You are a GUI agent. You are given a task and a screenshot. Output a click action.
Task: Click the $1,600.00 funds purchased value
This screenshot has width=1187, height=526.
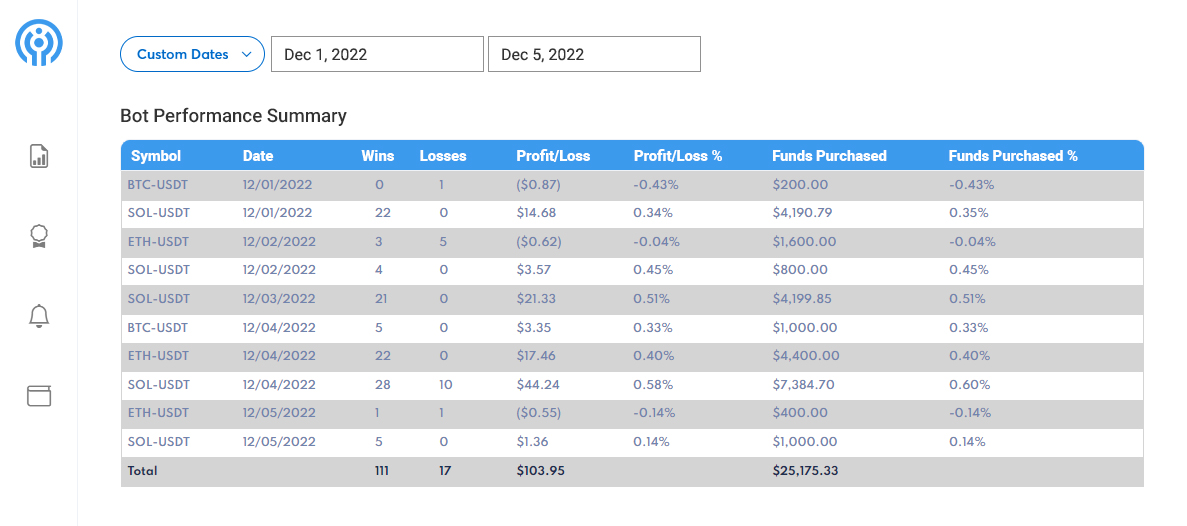coord(804,242)
